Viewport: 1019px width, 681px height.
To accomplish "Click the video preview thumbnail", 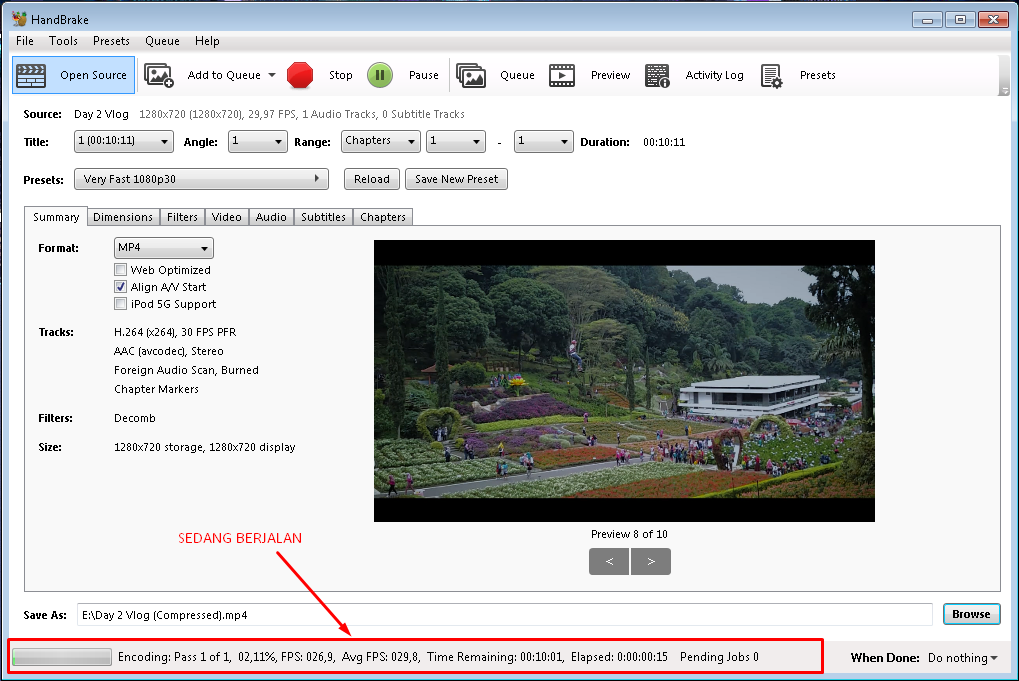I will point(624,381).
